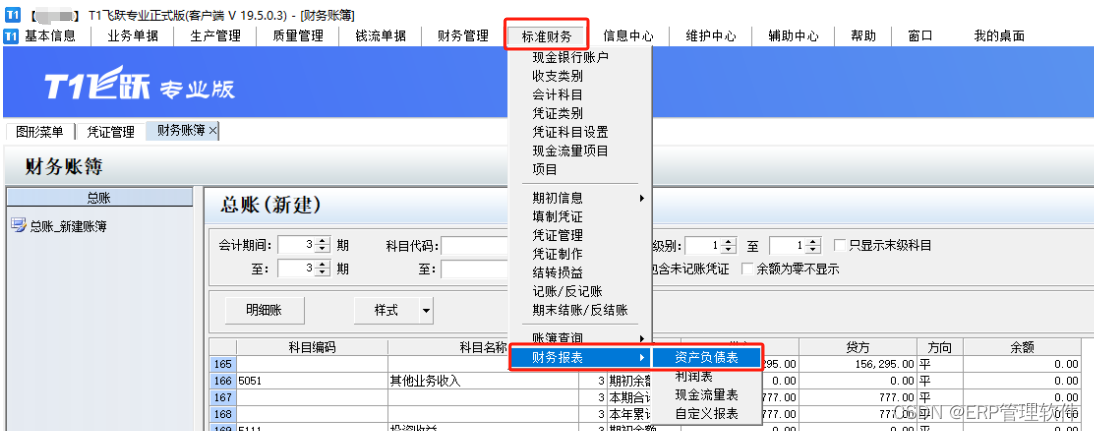Choose 现金流量项目 menu entry
This screenshot has width=1094, height=431.
tap(570, 151)
